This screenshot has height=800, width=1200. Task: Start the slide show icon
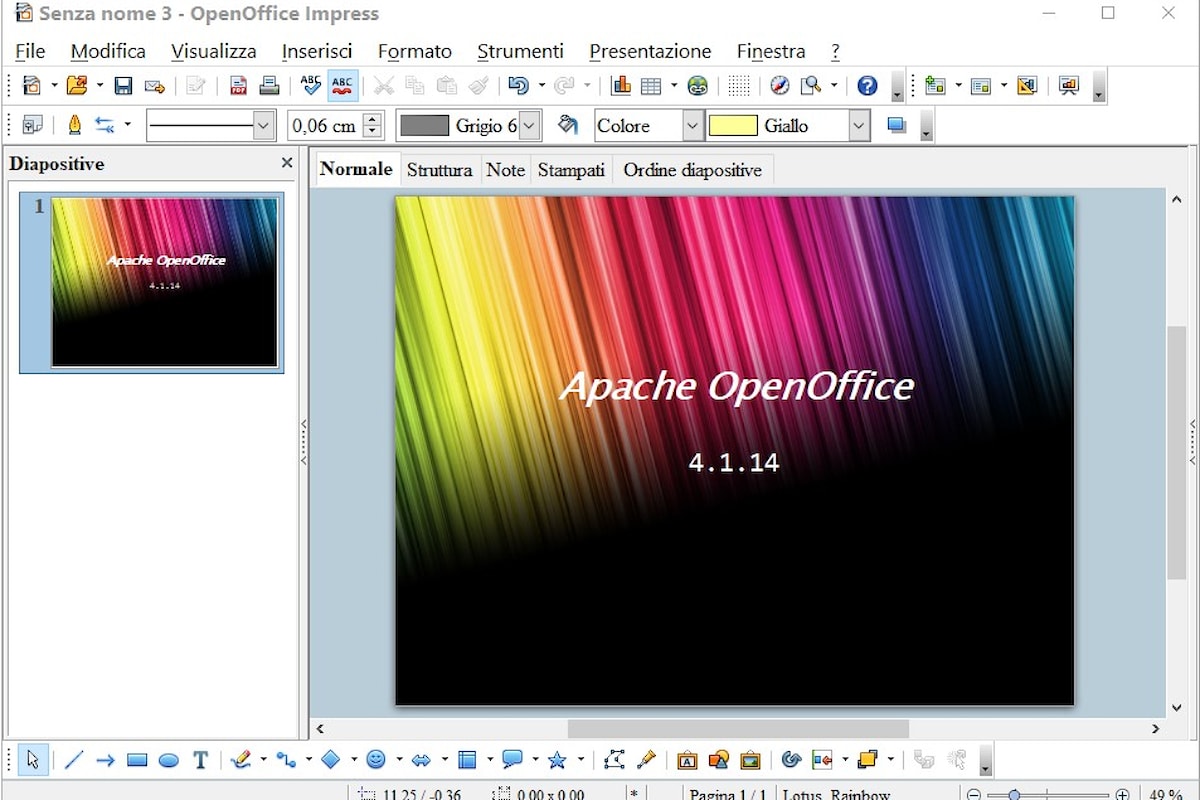tap(1069, 86)
